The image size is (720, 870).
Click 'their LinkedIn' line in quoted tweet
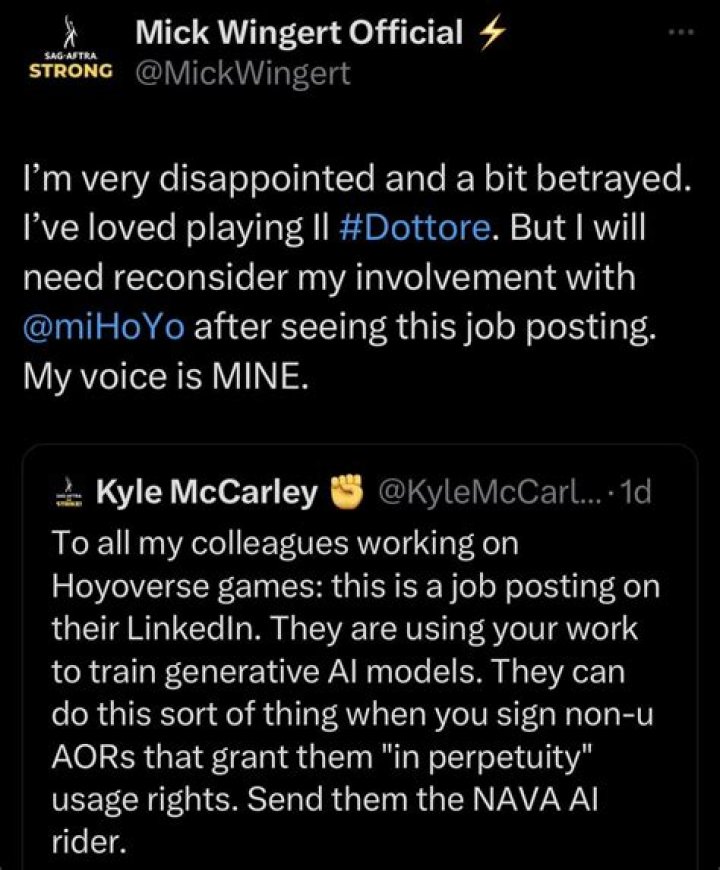click(x=156, y=630)
